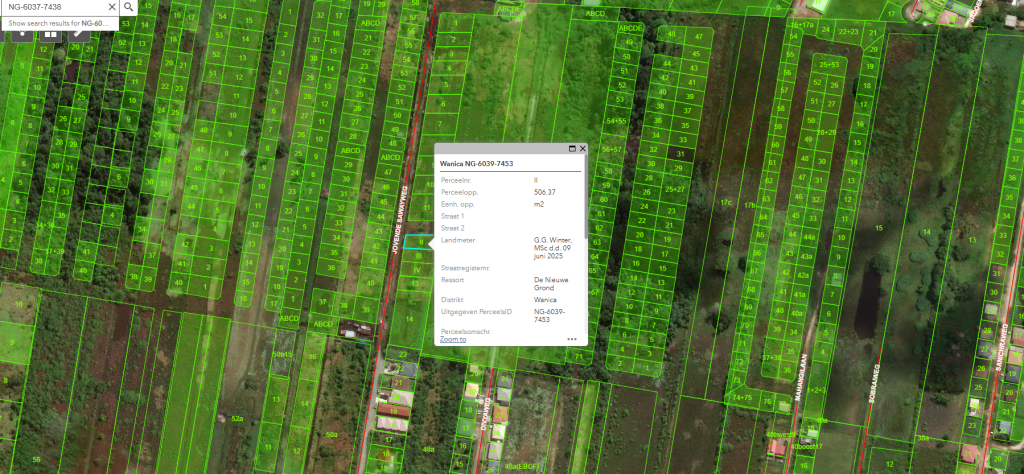
Task: Clear the search box text
Action: 110,7
